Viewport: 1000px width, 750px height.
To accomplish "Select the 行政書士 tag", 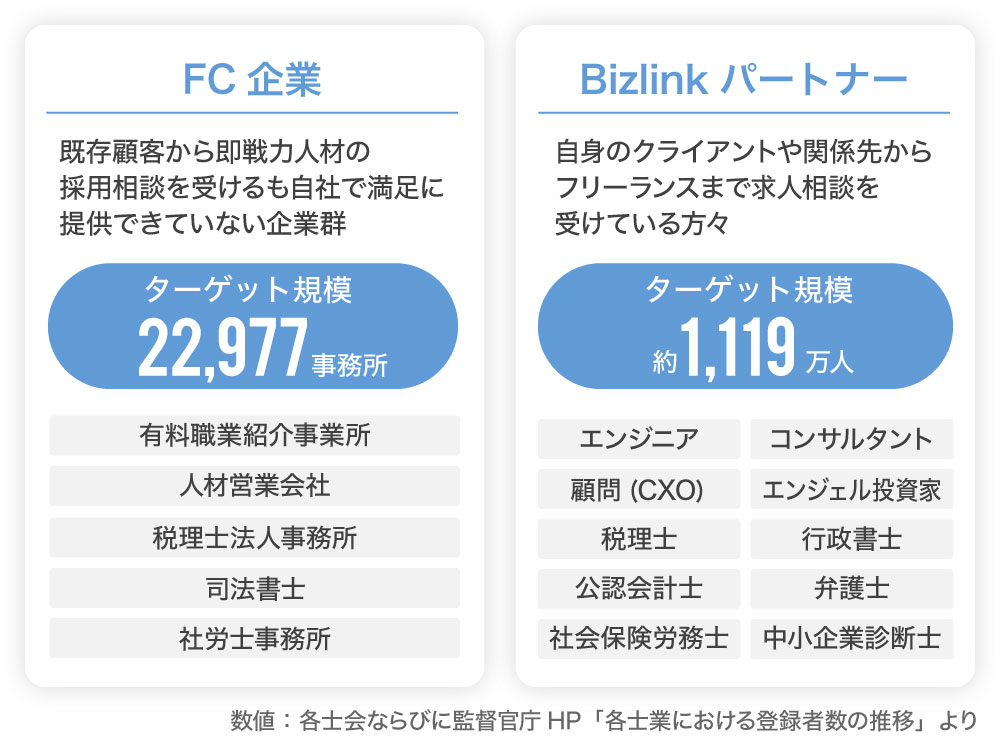I will click(x=851, y=540).
